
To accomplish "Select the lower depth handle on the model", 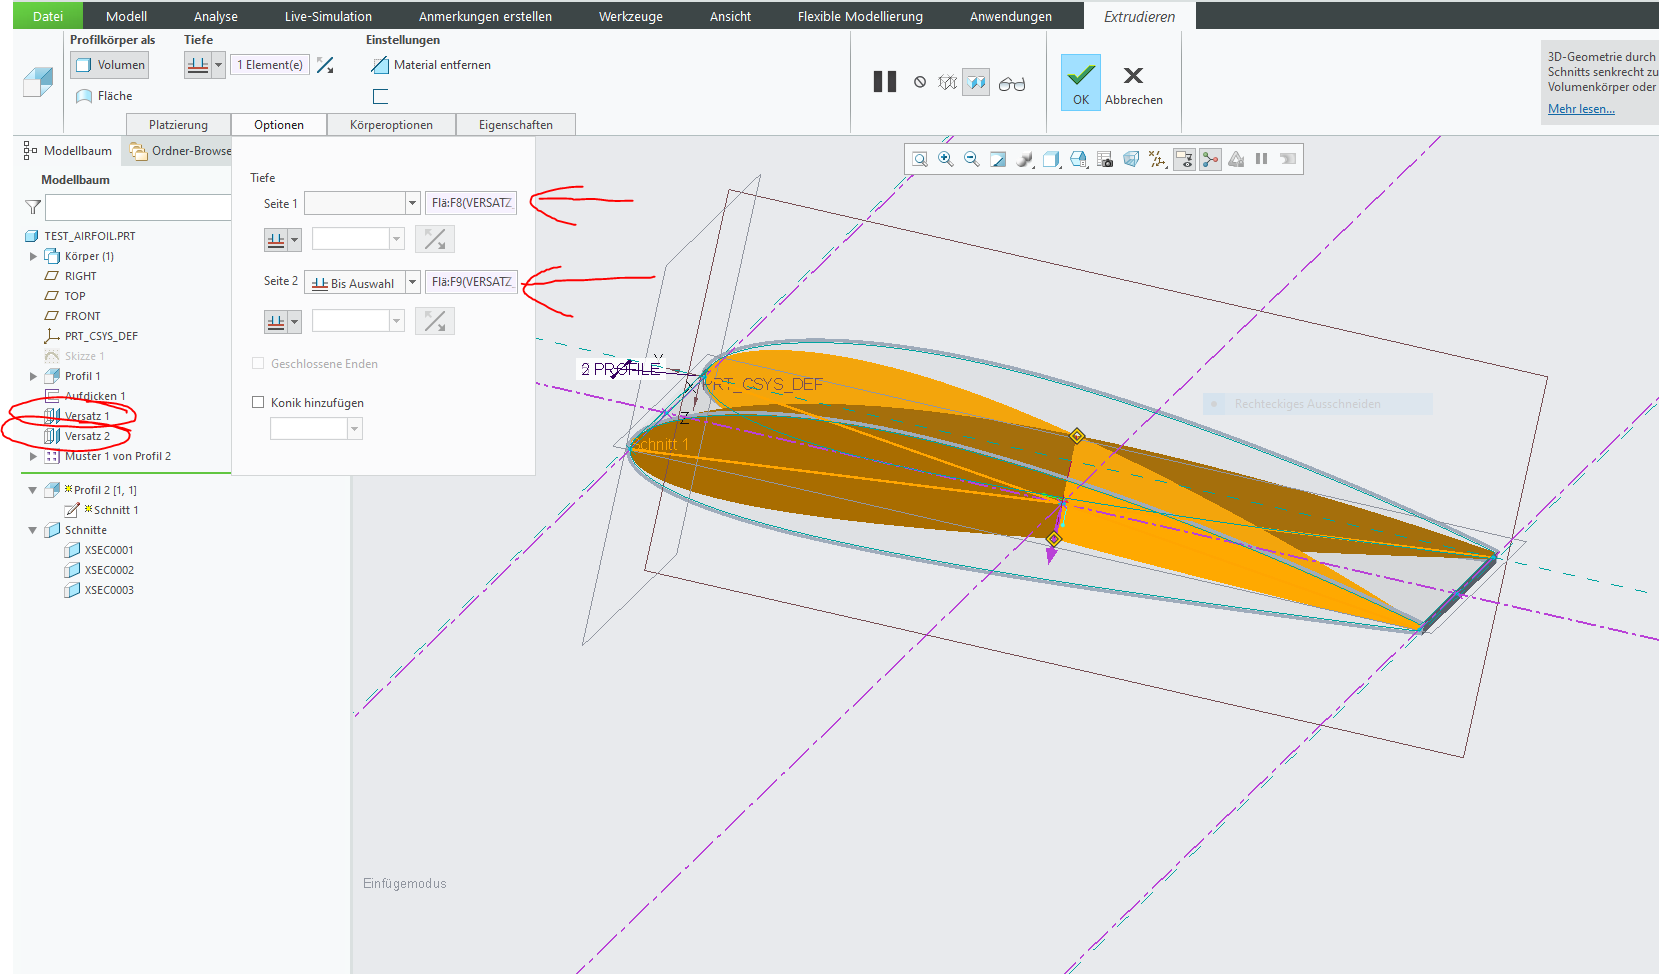I will point(1053,539).
